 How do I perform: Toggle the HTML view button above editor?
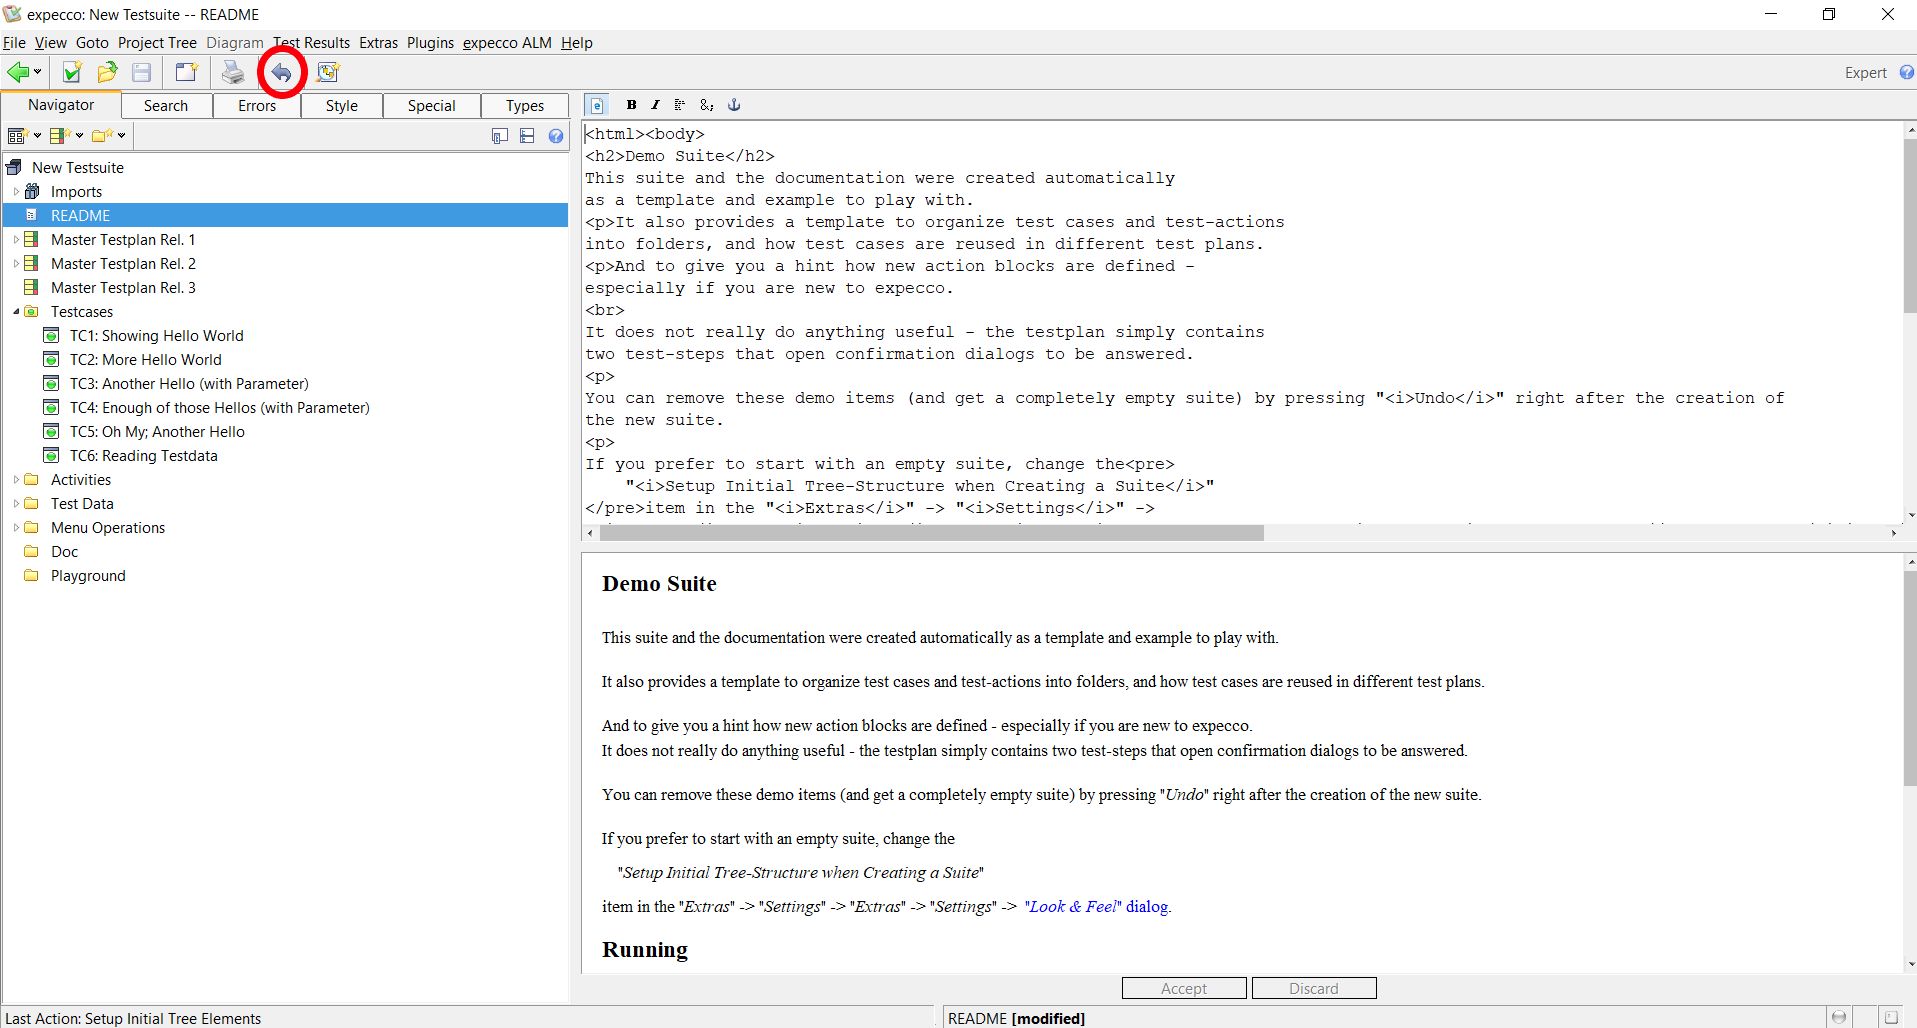[x=596, y=105]
